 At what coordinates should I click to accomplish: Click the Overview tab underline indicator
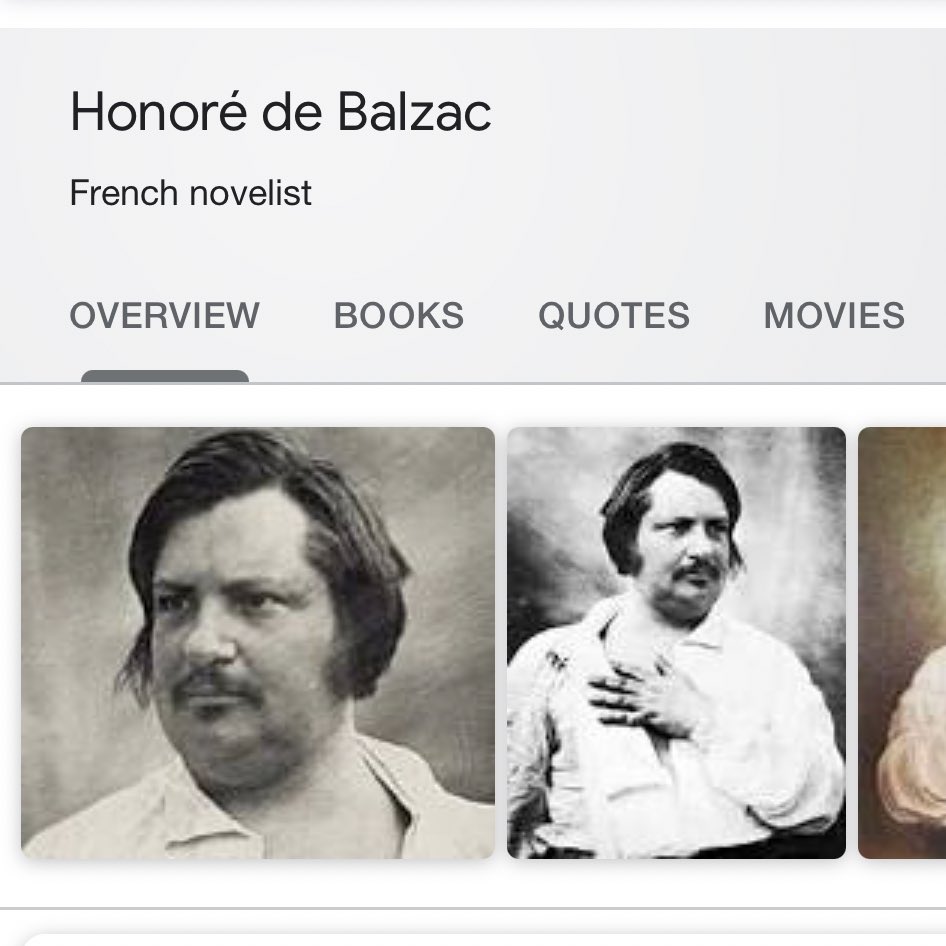tap(164, 376)
